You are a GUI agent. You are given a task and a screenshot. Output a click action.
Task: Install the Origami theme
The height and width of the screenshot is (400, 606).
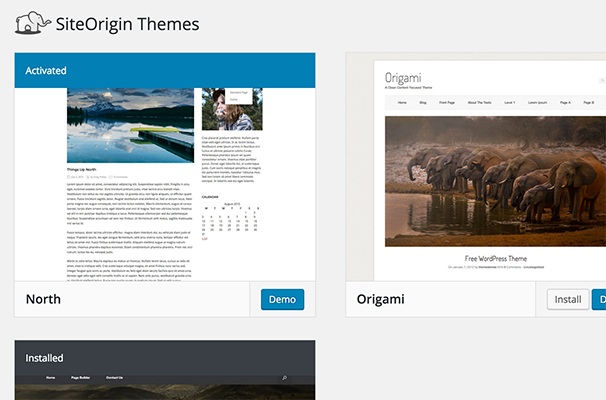[568, 300]
